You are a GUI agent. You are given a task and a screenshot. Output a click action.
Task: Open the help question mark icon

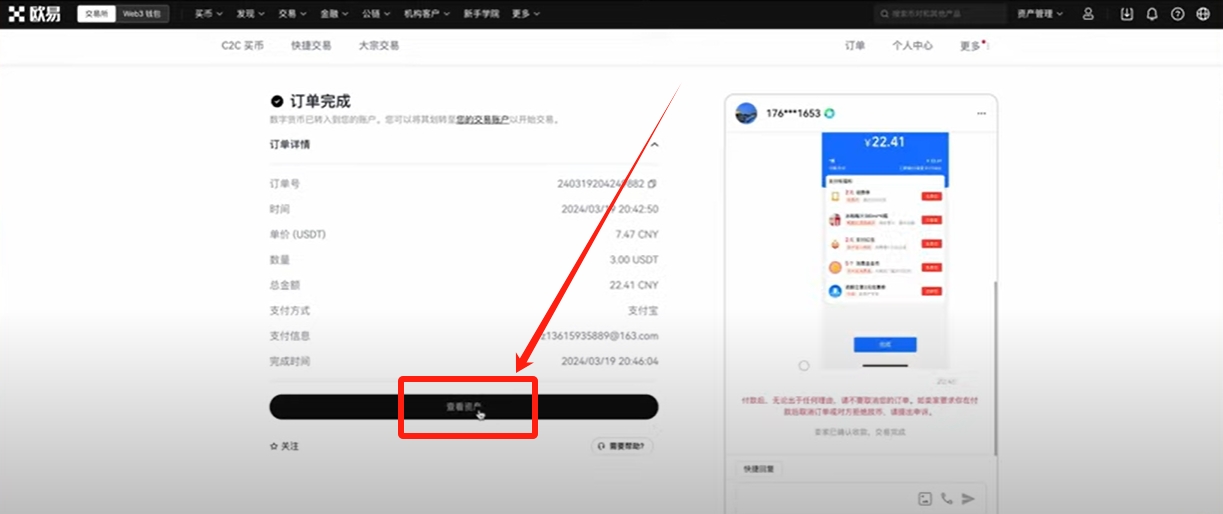tap(1177, 14)
